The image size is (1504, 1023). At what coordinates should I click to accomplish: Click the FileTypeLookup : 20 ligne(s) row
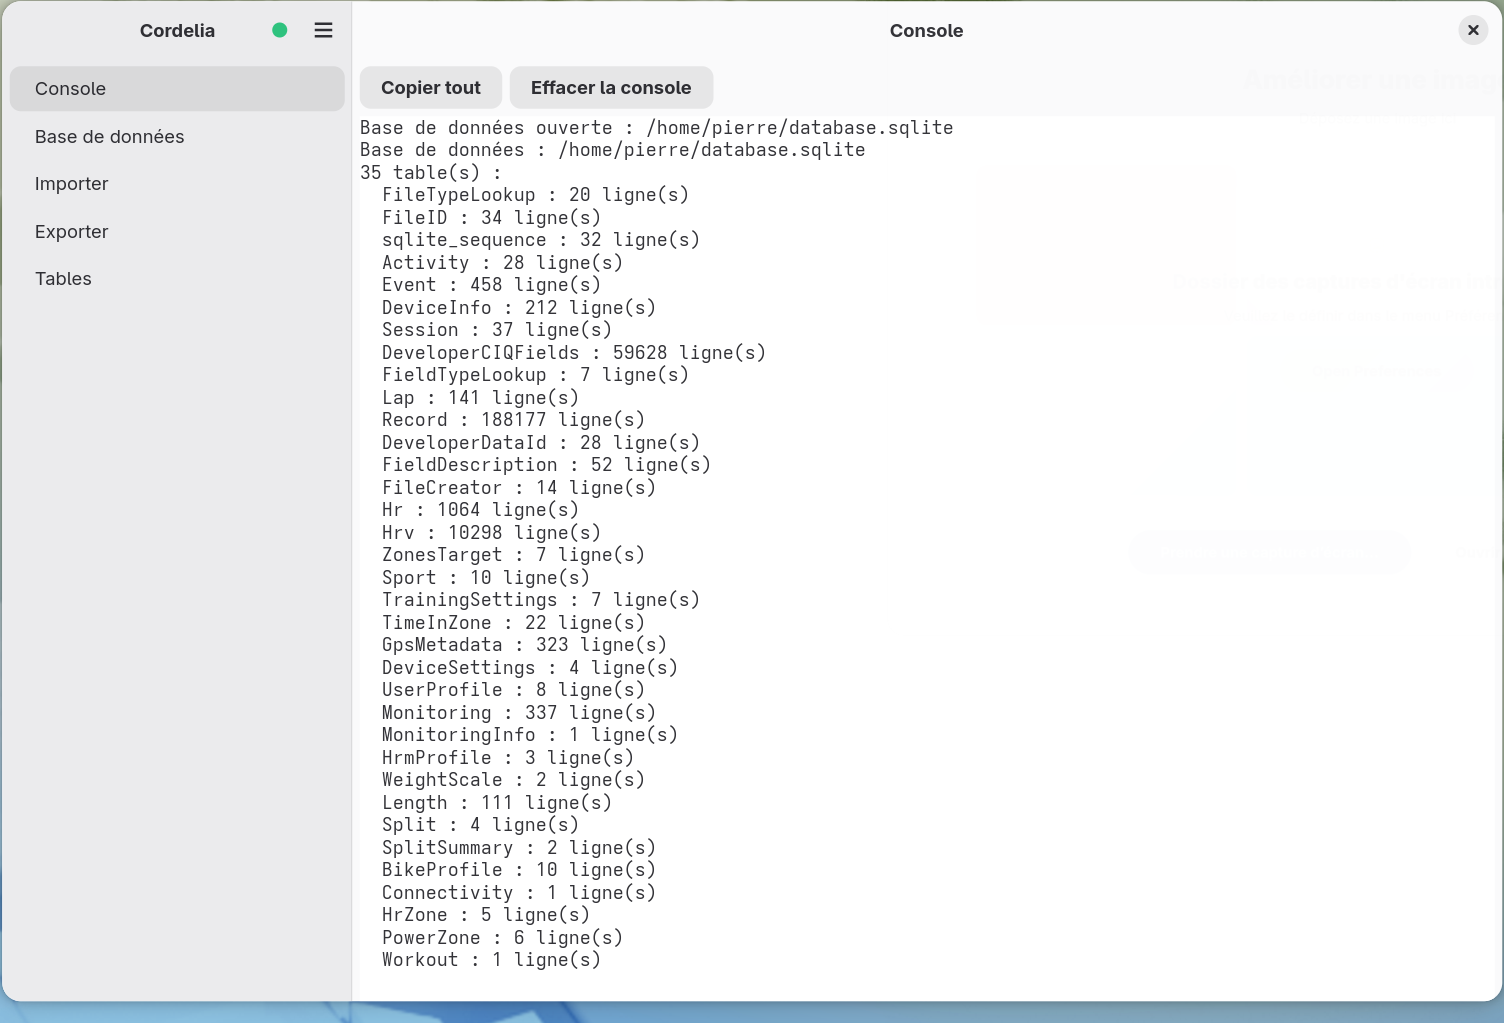(x=535, y=195)
